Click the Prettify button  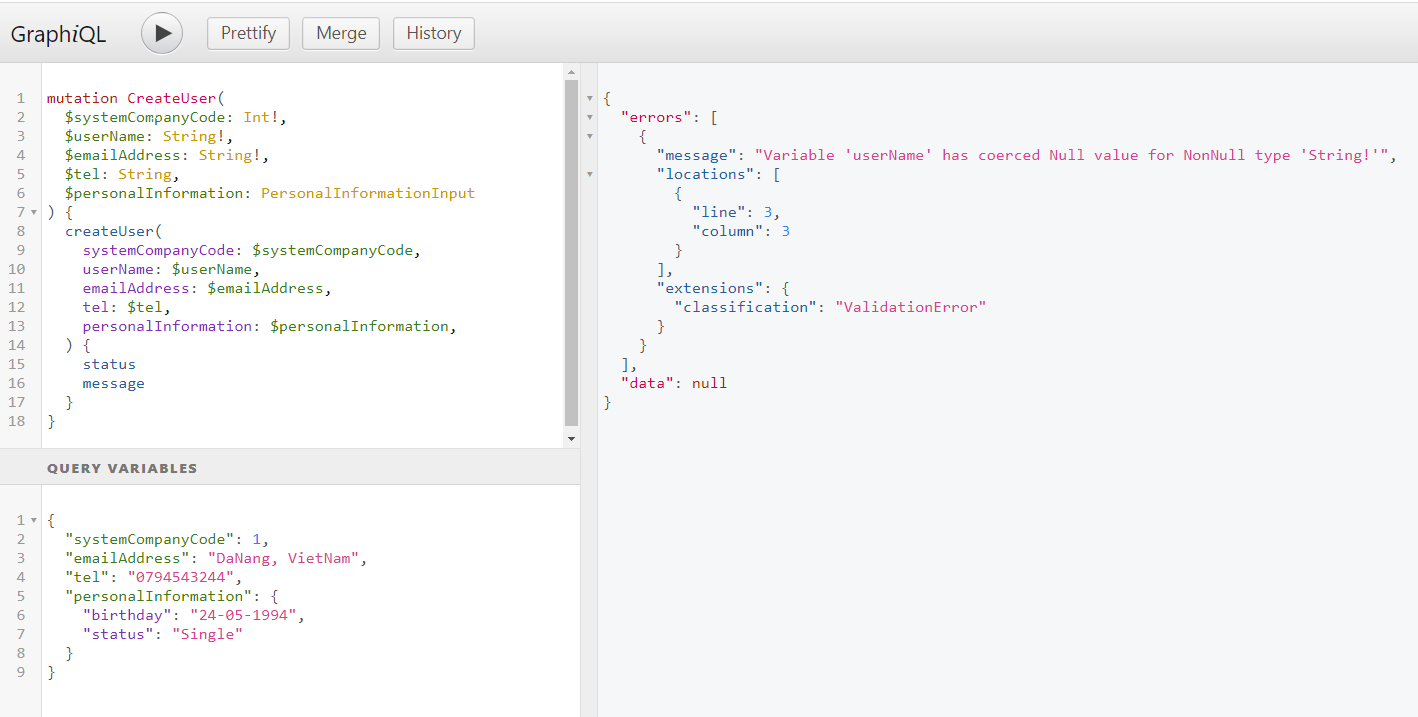(x=248, y=33)
